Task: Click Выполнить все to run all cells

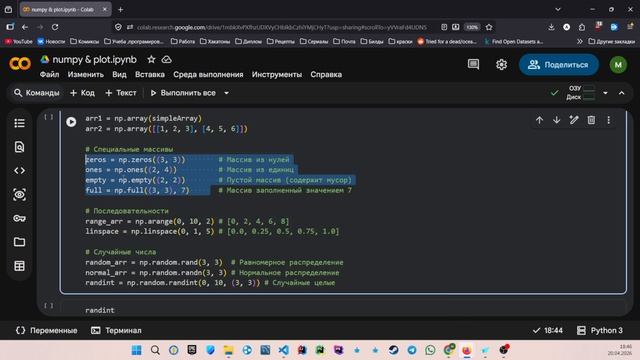Action: 183,93
